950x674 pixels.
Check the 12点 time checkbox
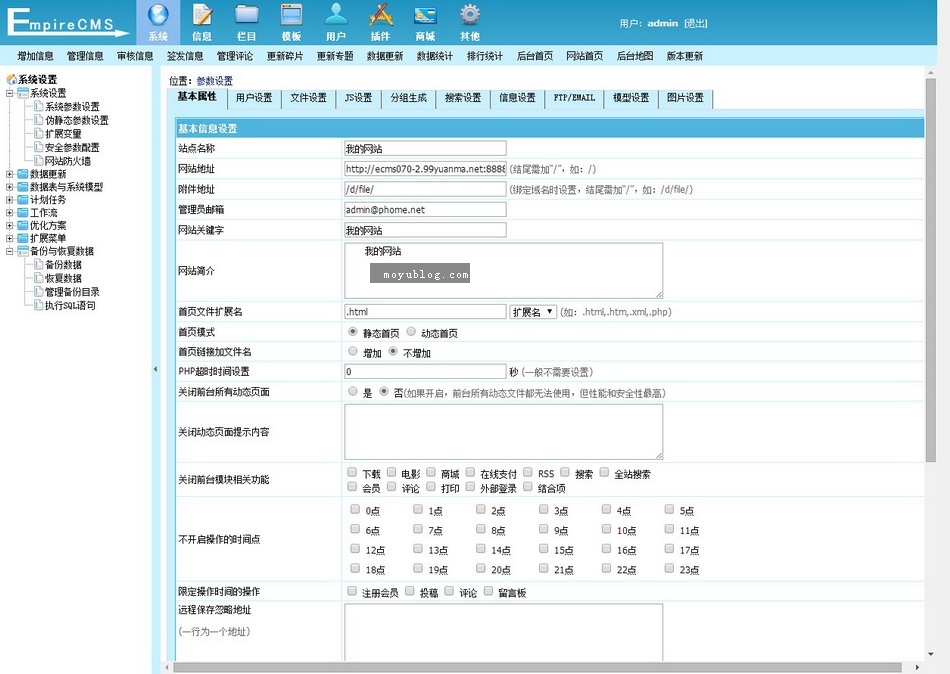pos(355,549)
